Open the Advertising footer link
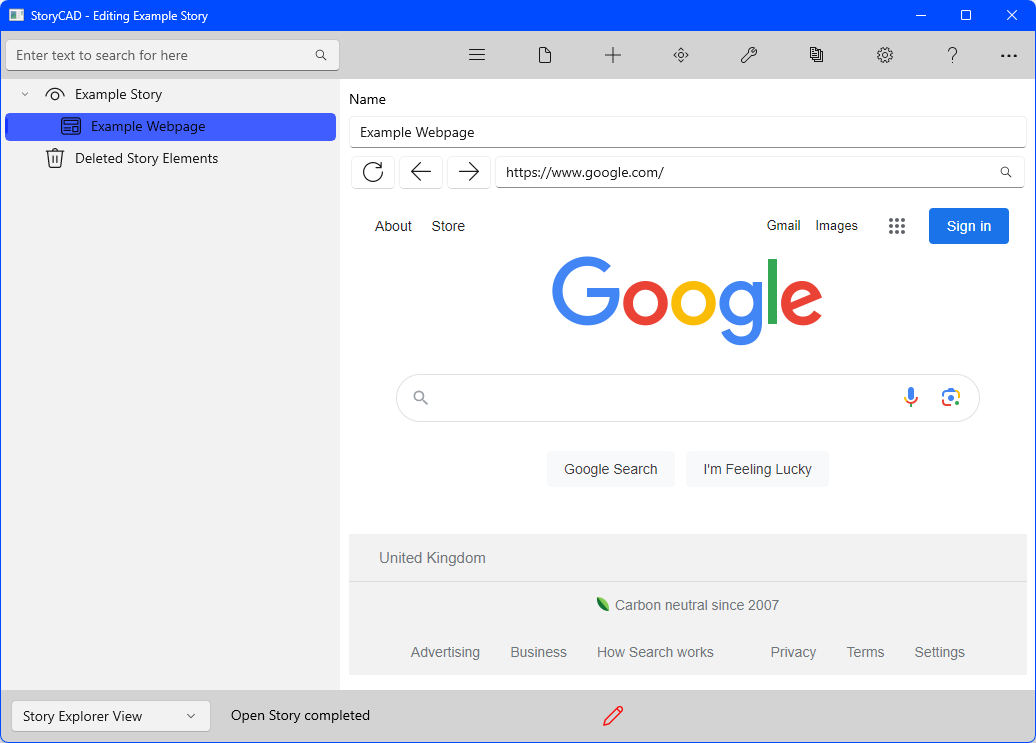The width and height of the screenshot is (1036, 743). (x=445, y=653)
